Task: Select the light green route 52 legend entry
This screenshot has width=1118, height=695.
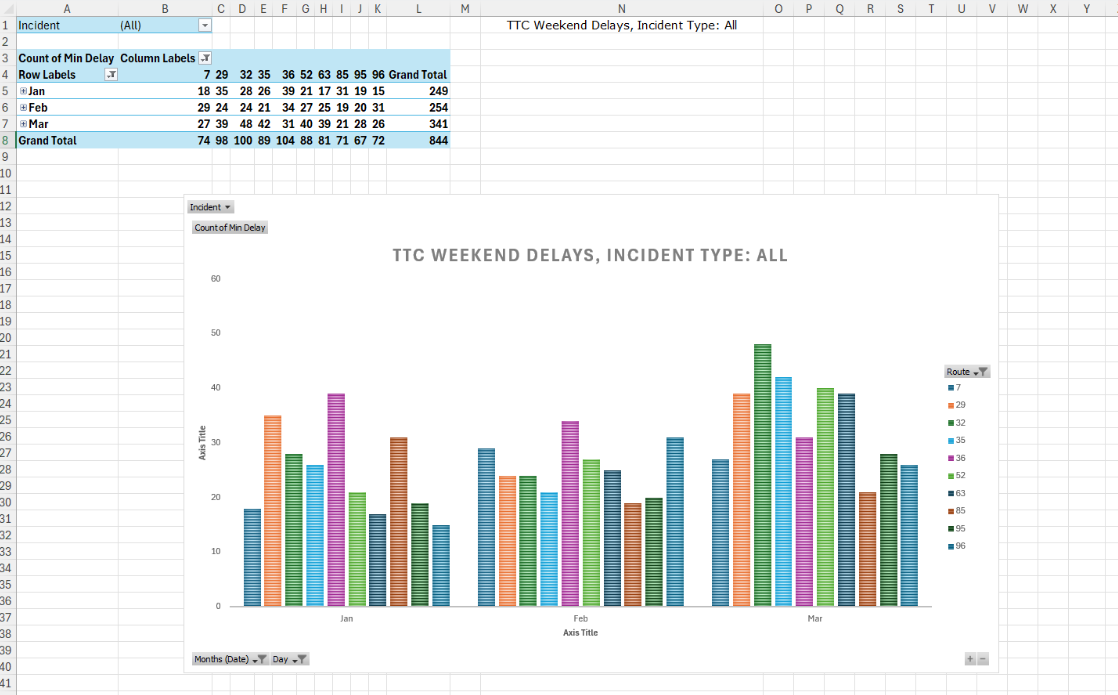Action: 959,475
